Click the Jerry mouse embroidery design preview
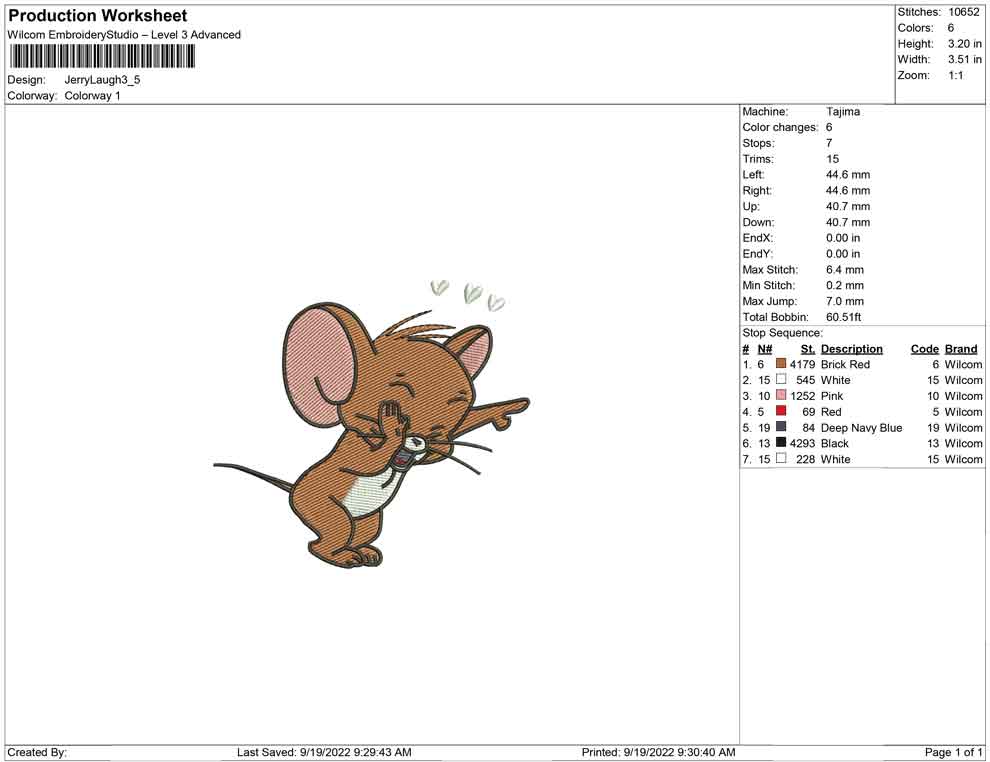The height and width of the screenshot is (762, 990). pyautogui.click(x=371, y=424)
